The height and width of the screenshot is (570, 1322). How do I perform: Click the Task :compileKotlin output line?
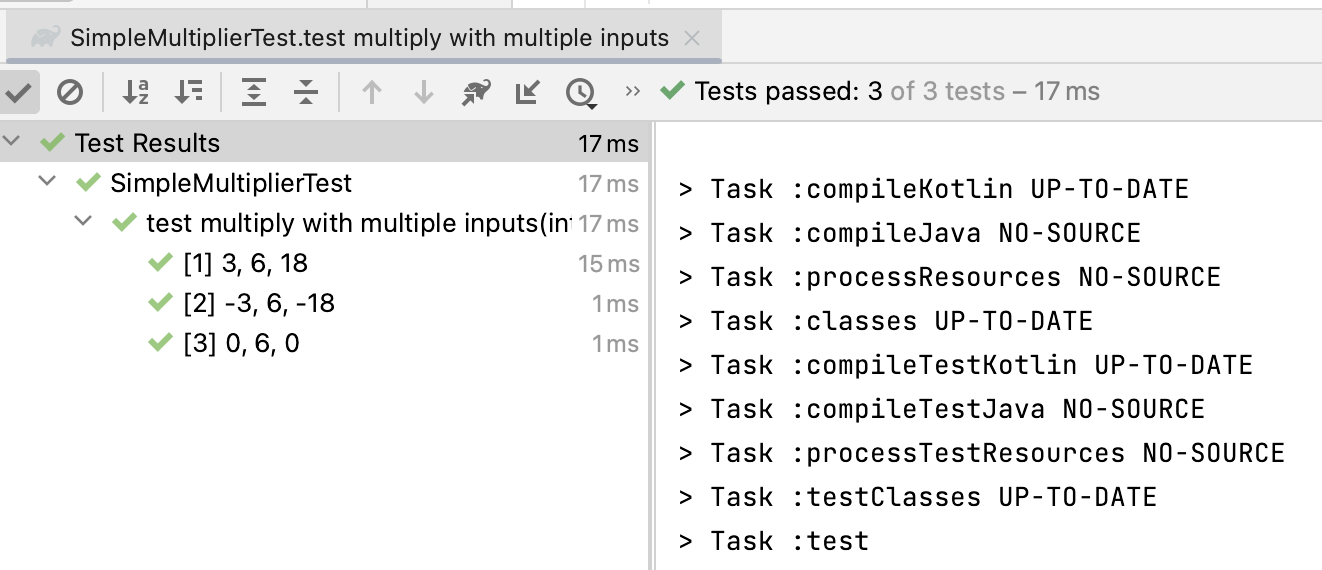(934, 189)
